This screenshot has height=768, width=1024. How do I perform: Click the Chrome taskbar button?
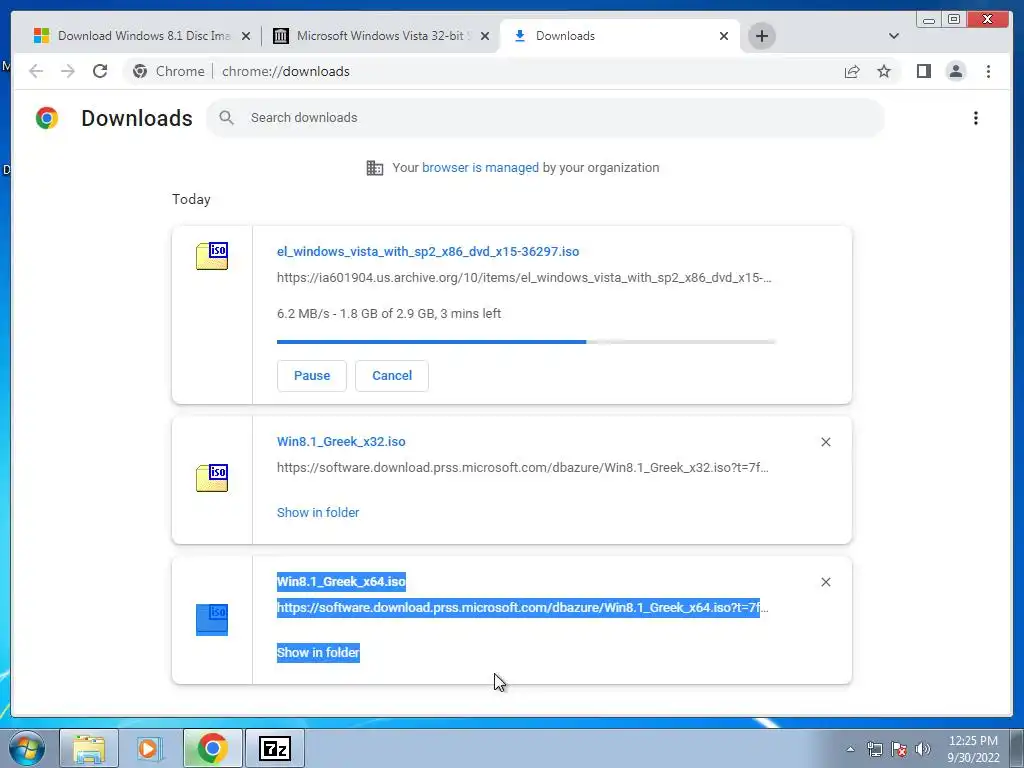point(212,748)
